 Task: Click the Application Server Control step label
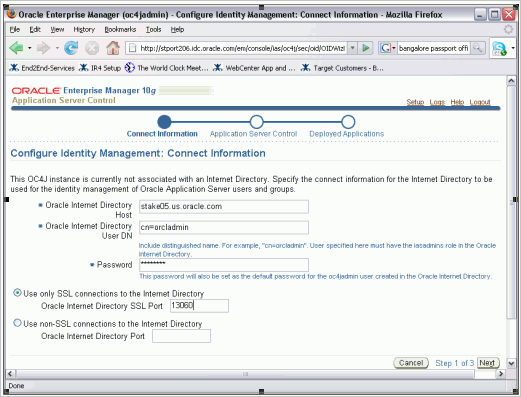pyautogui.click(x=253, y=134)
